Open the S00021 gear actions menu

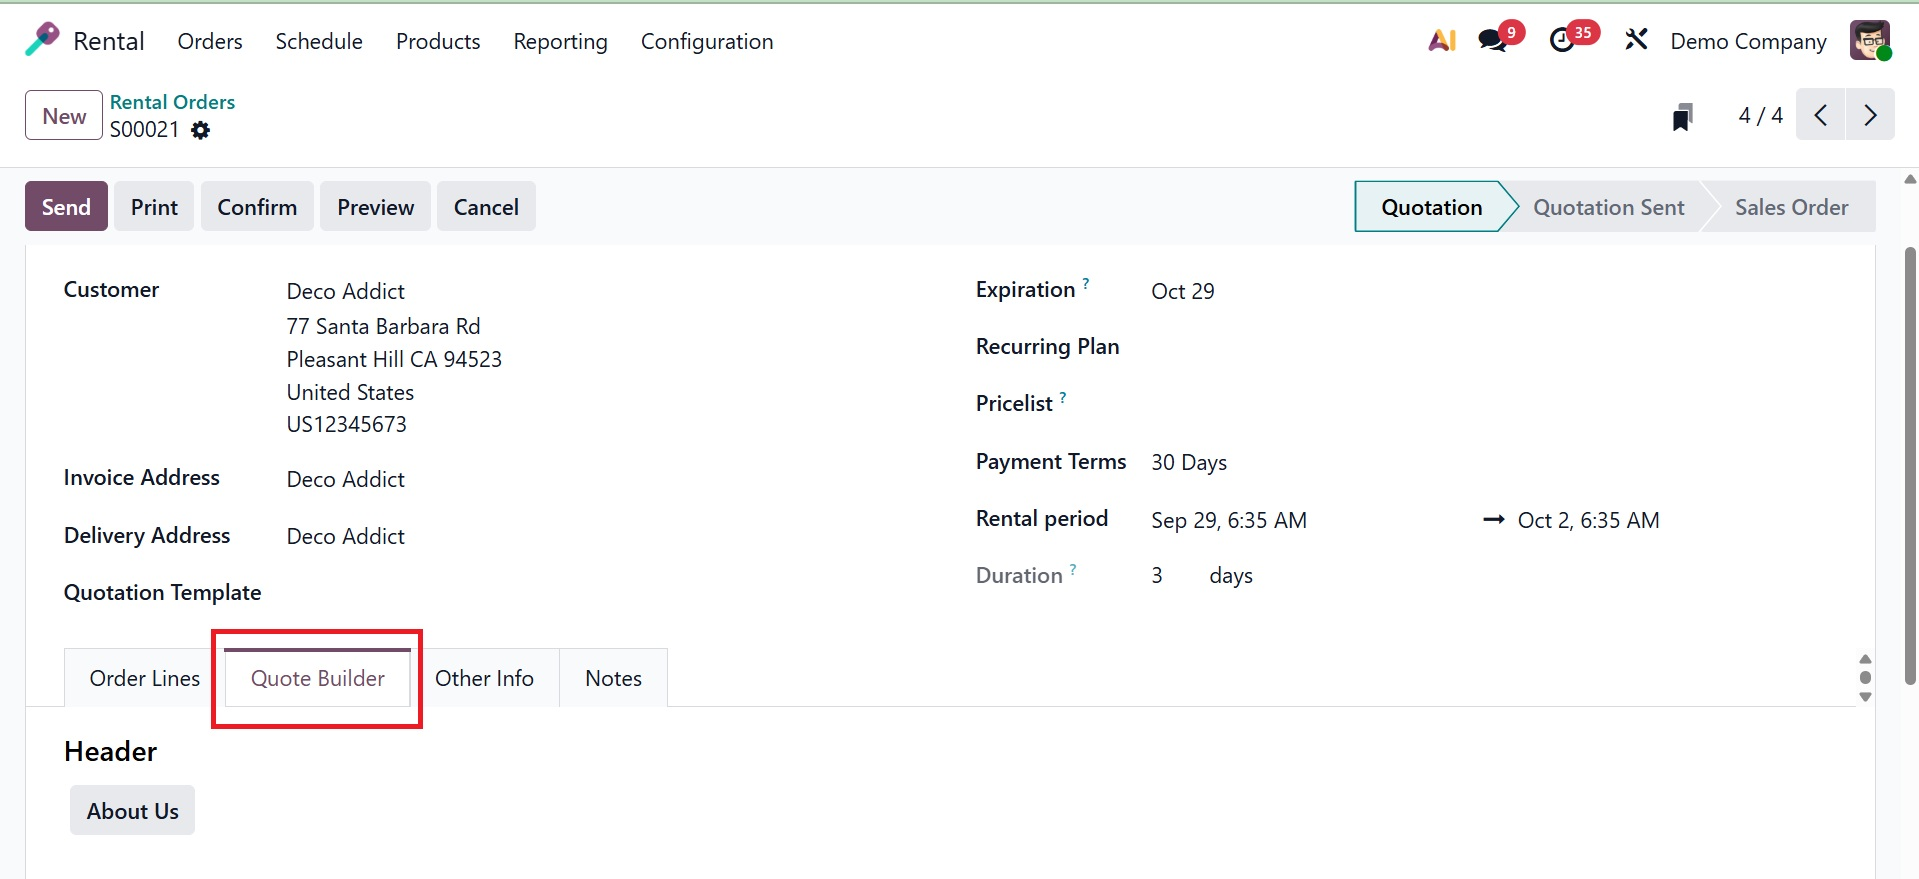pos(201,130)
